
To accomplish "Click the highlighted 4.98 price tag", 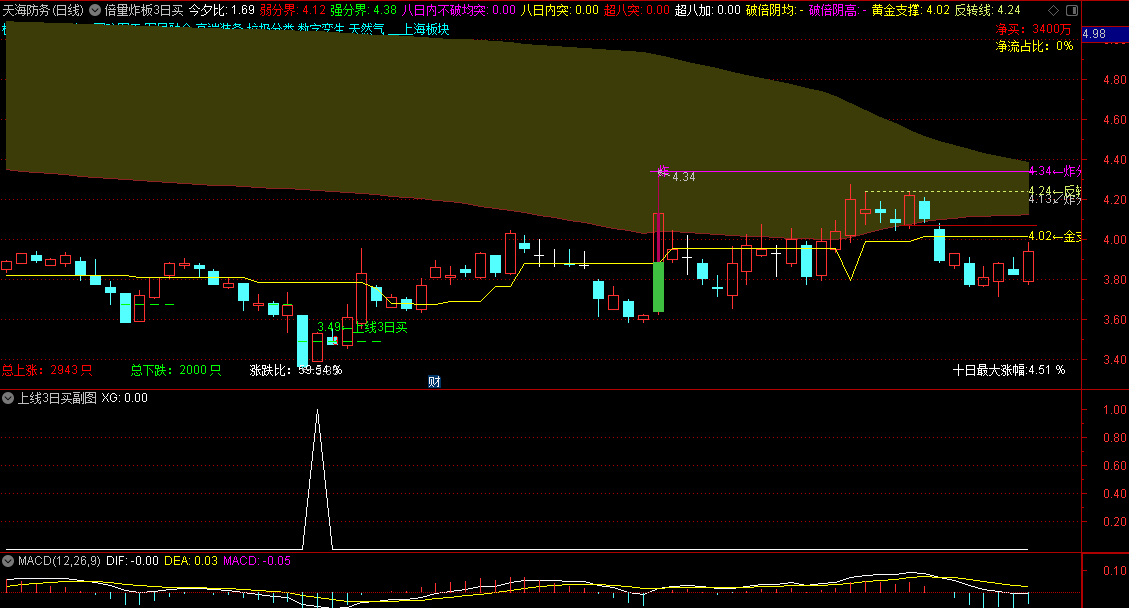I will click(x=1105, y=34).
